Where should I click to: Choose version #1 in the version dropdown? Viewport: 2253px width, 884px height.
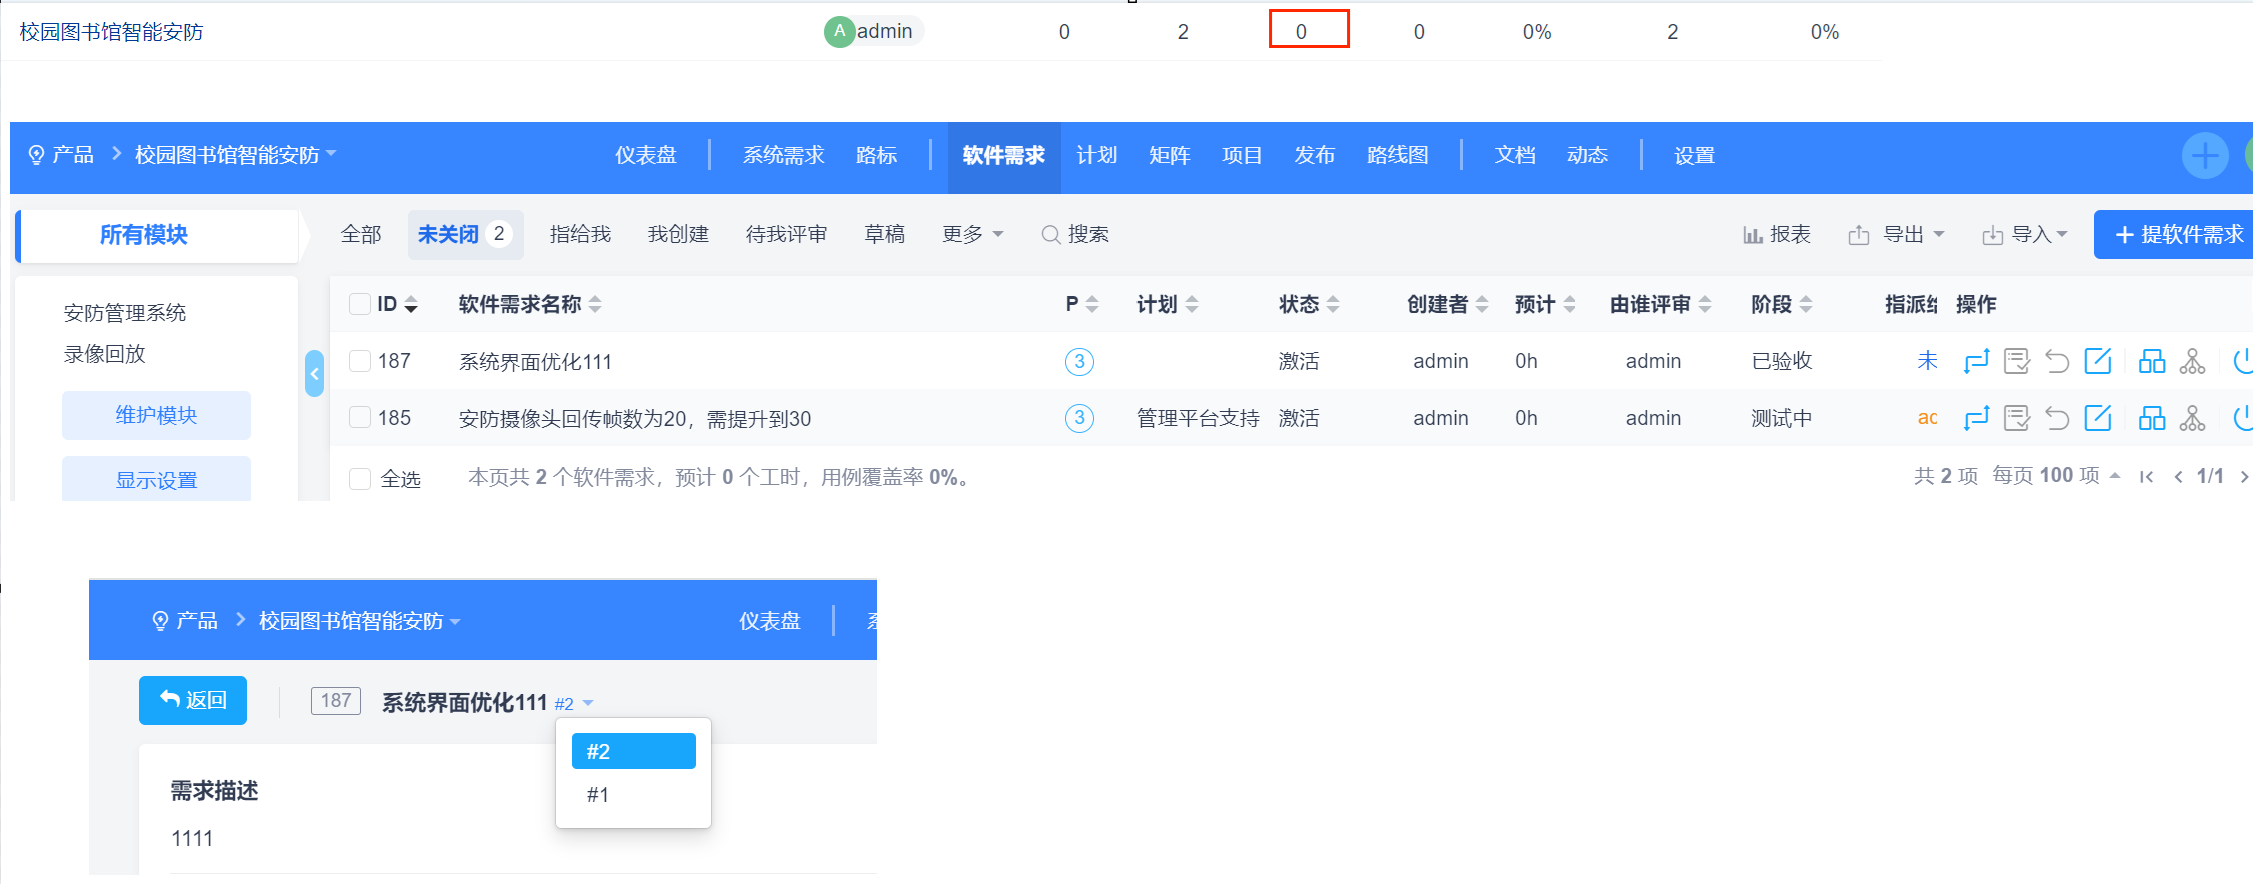(x=598, y=795)
